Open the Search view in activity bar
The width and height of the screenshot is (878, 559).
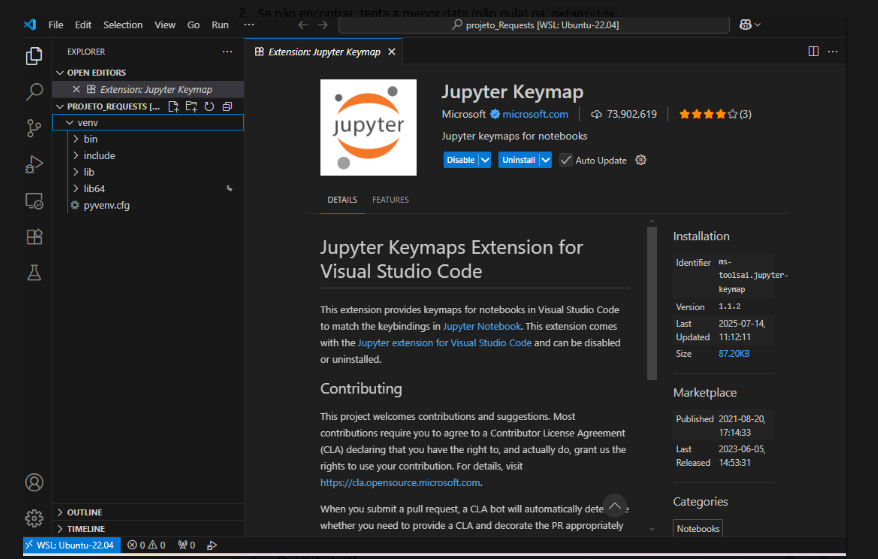coord(34,92)
